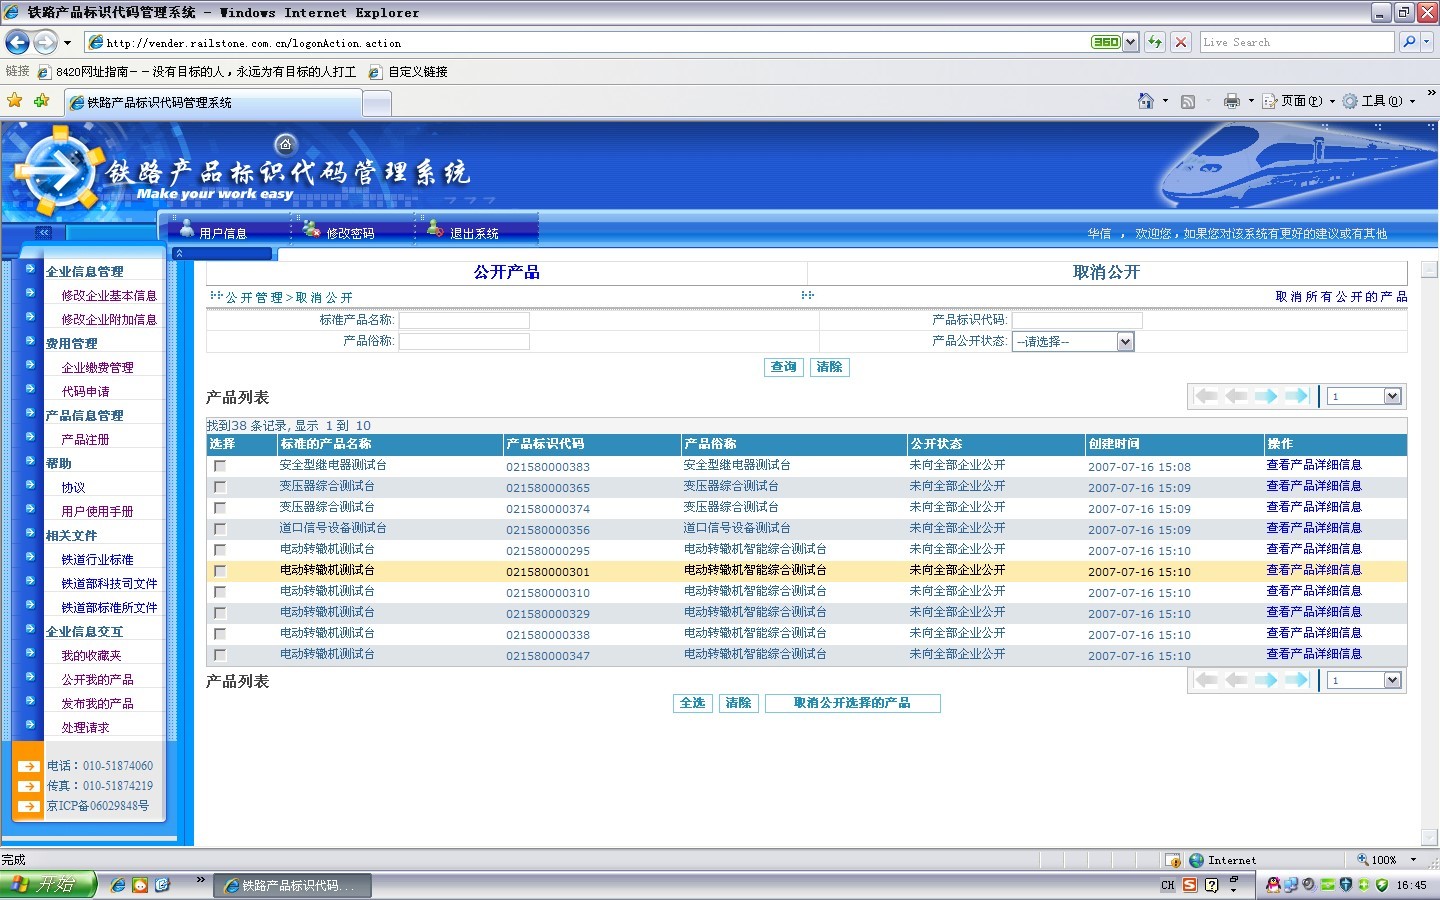Switch to the 取消公开 tab
The width and height of the screenshot is (1440, 900).
click(x=1106, y=272)
